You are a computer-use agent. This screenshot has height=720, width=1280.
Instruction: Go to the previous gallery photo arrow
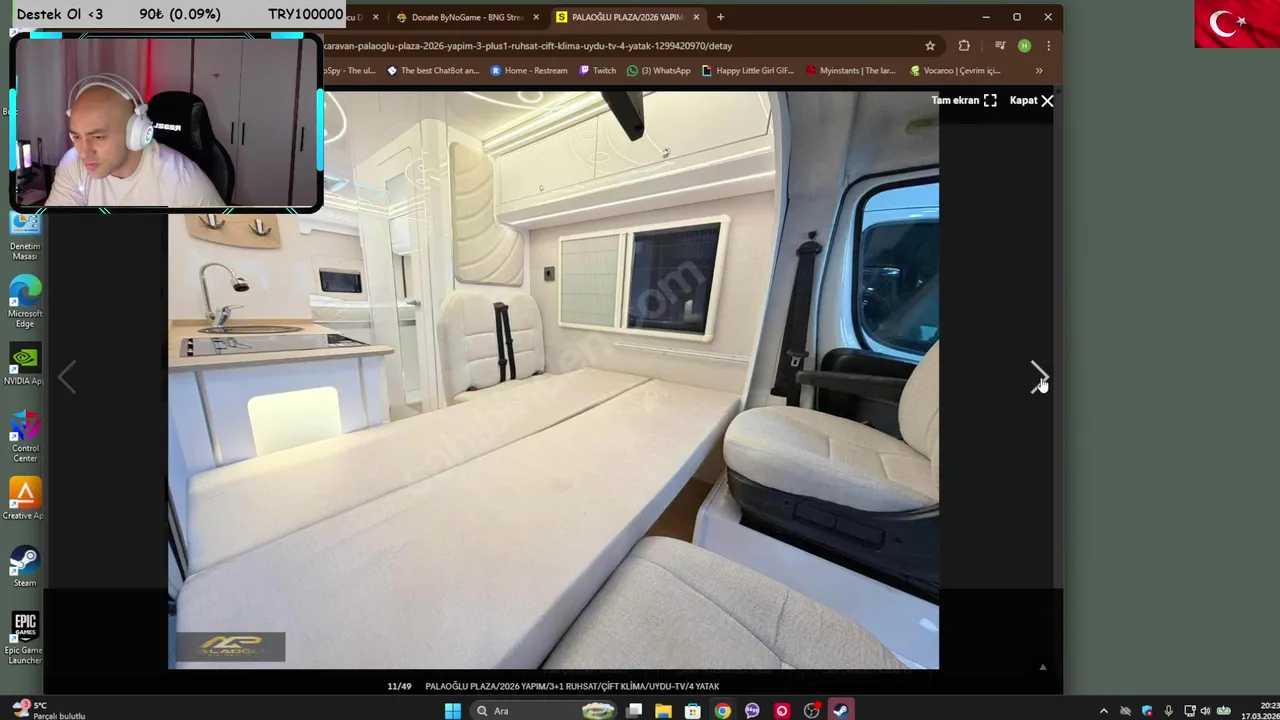[x=66, y=378]
